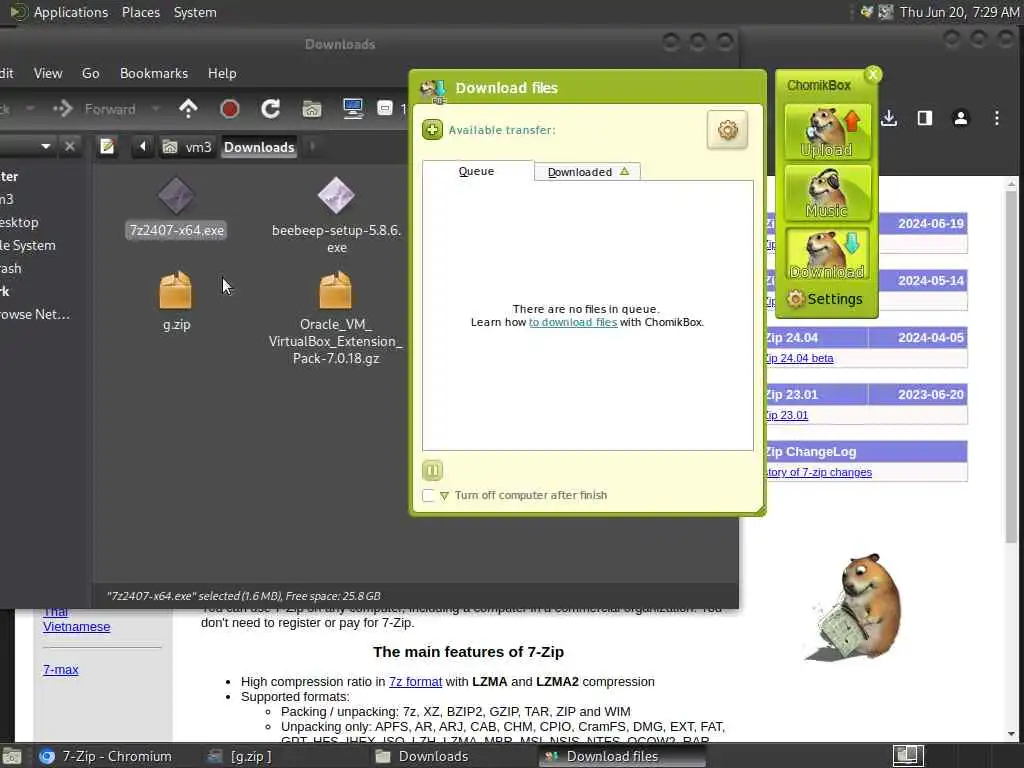Expand the turn off computer options triangle
The height and width of the screenshot is (768, 1024).
[x=444, y=496]
